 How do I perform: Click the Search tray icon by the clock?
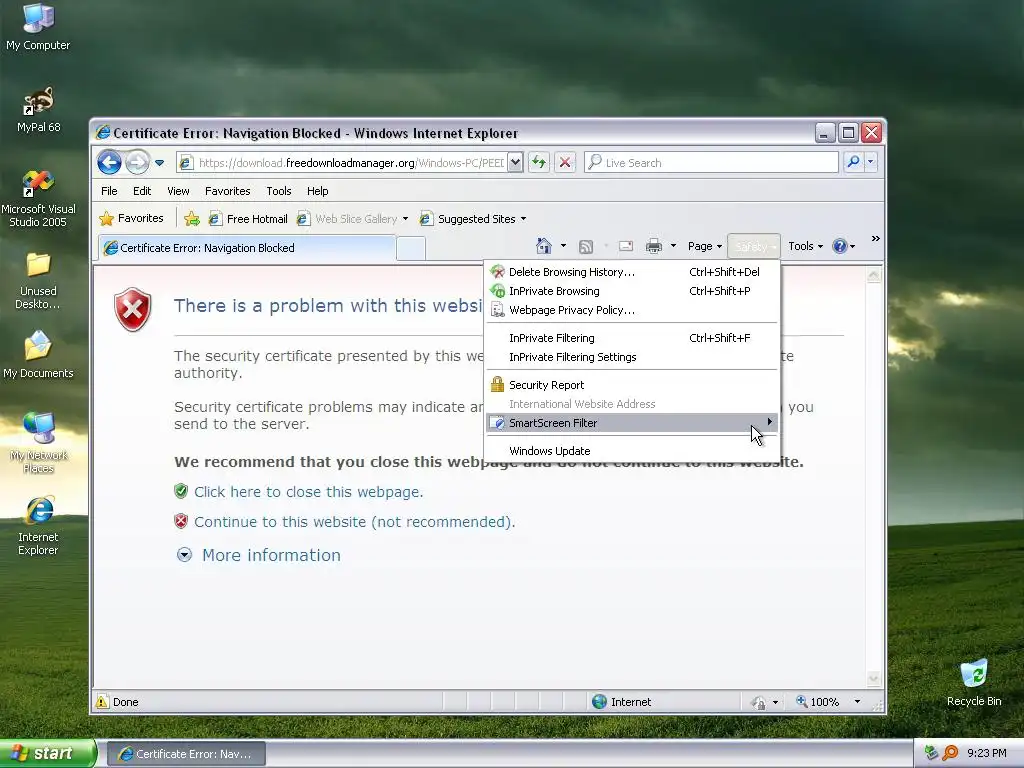coord(950,754)
